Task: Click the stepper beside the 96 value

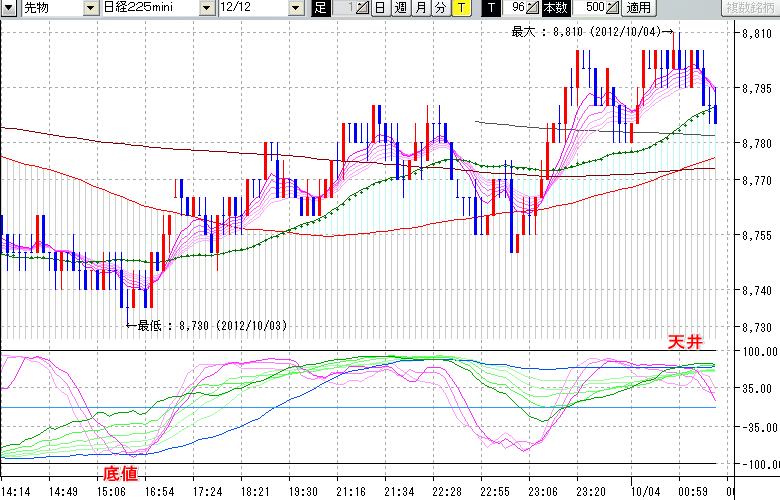Action: tap(533, 8)
